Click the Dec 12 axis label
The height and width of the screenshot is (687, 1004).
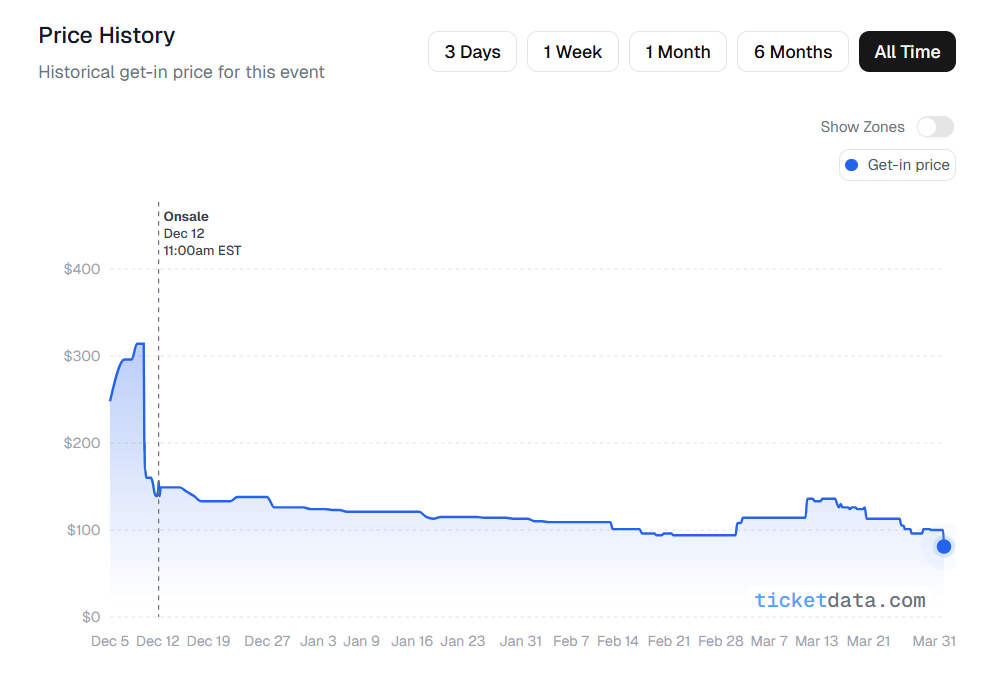[158, 641]
